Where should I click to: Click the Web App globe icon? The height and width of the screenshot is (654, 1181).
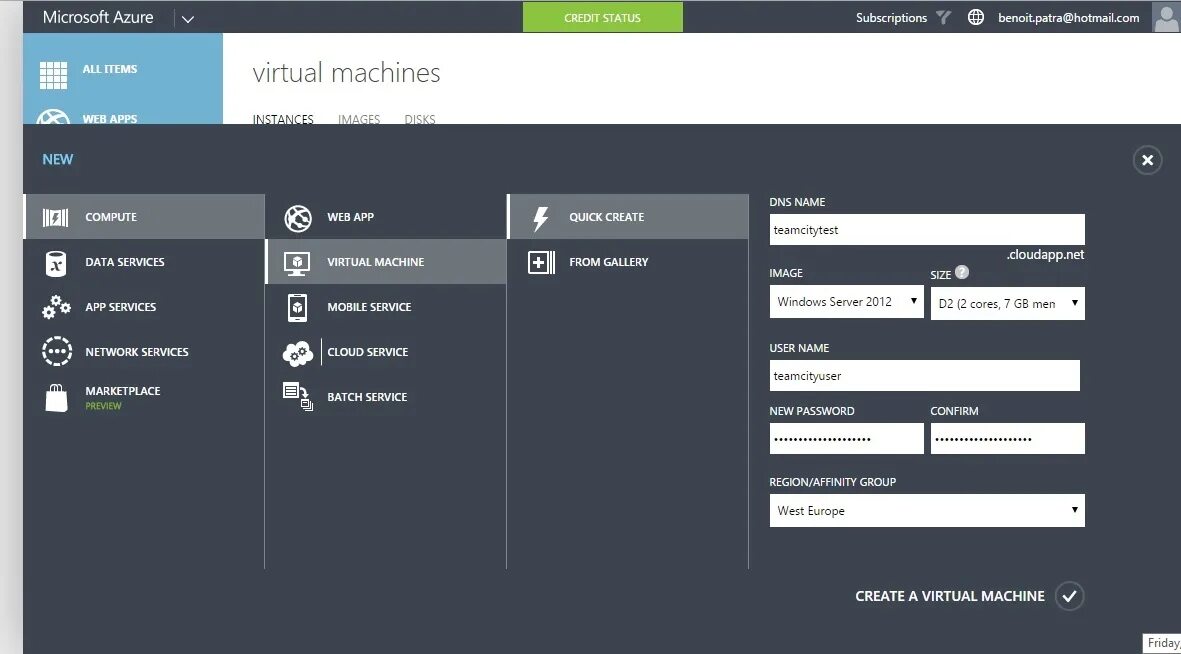click(298, 218)
